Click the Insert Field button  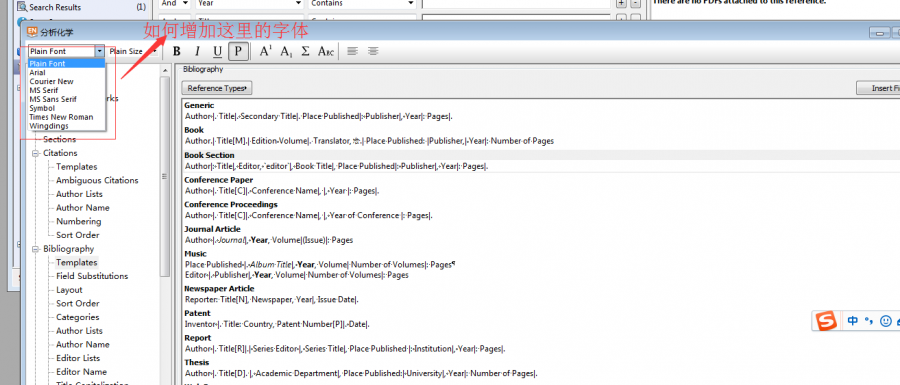(x=878, y=88)
